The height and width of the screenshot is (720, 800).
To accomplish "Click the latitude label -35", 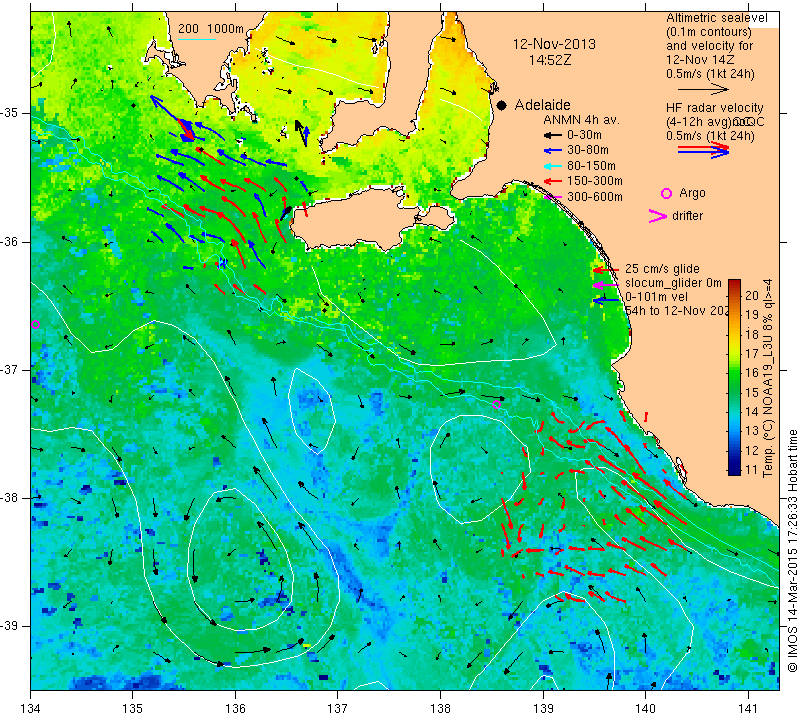I will [x=9, y=113].
